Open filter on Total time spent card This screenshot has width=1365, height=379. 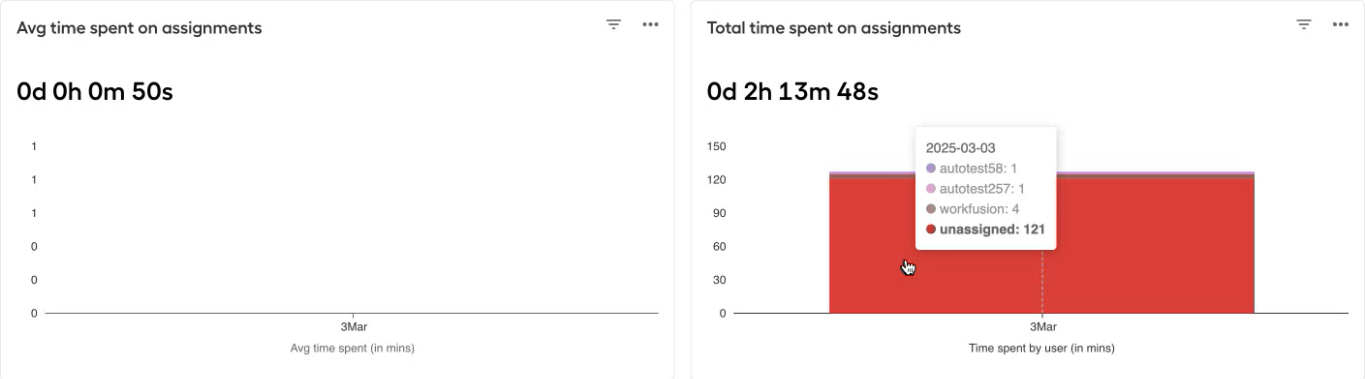point(1304,25)
